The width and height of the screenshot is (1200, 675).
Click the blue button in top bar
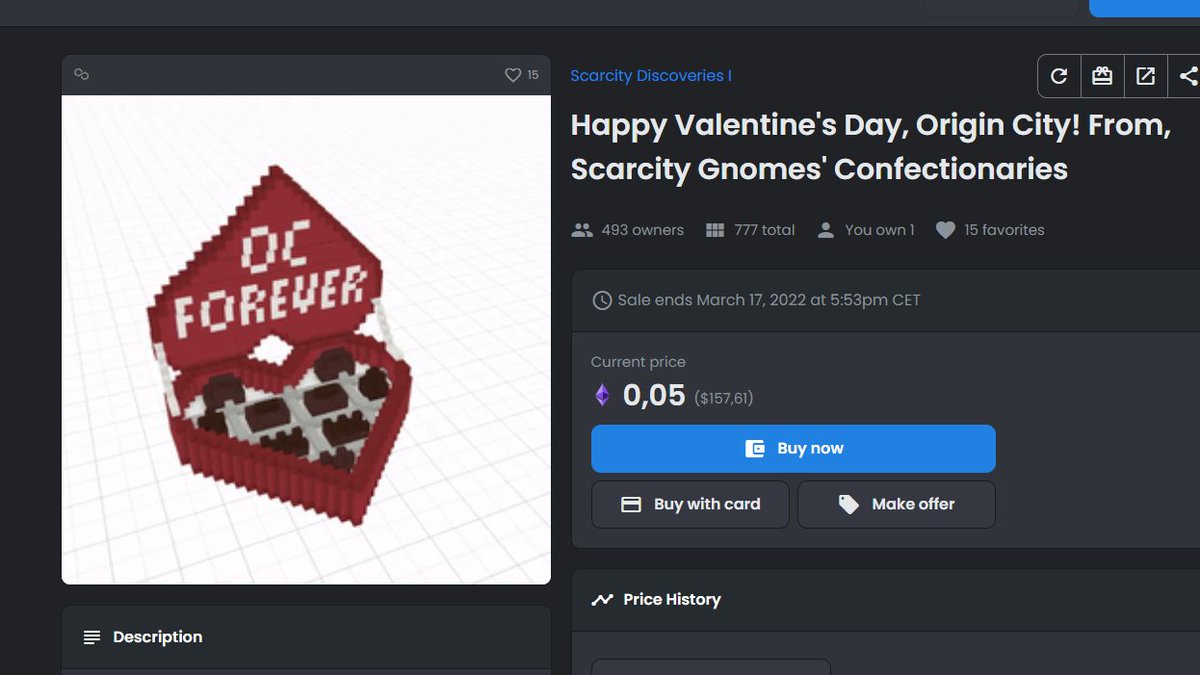click(x=1144, y=8)
